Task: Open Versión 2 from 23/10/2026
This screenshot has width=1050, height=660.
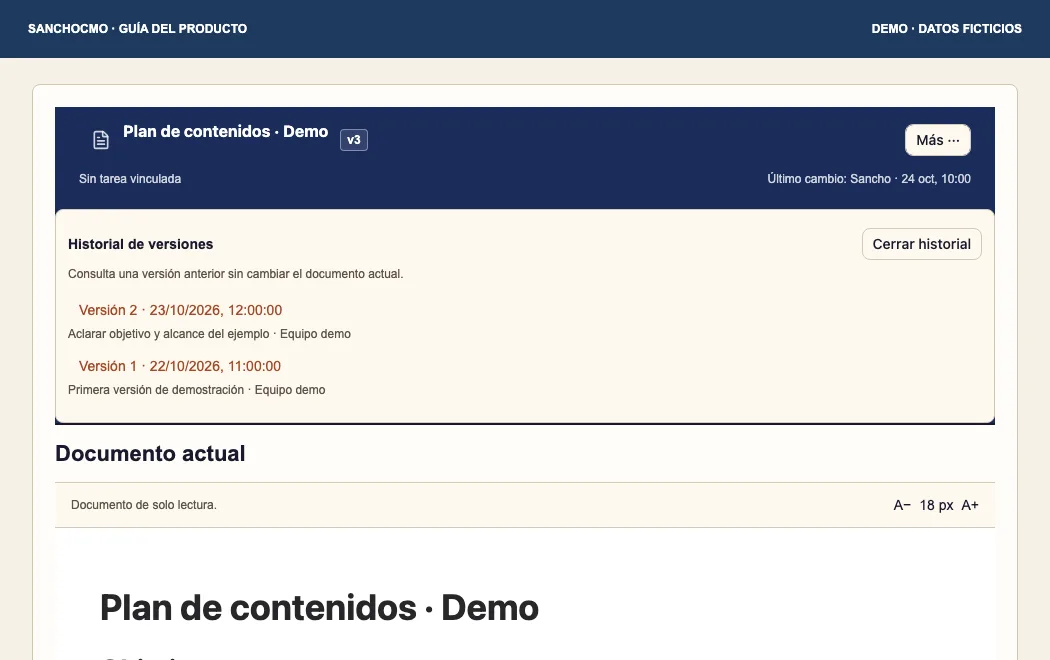Action: tap(180, 310)
